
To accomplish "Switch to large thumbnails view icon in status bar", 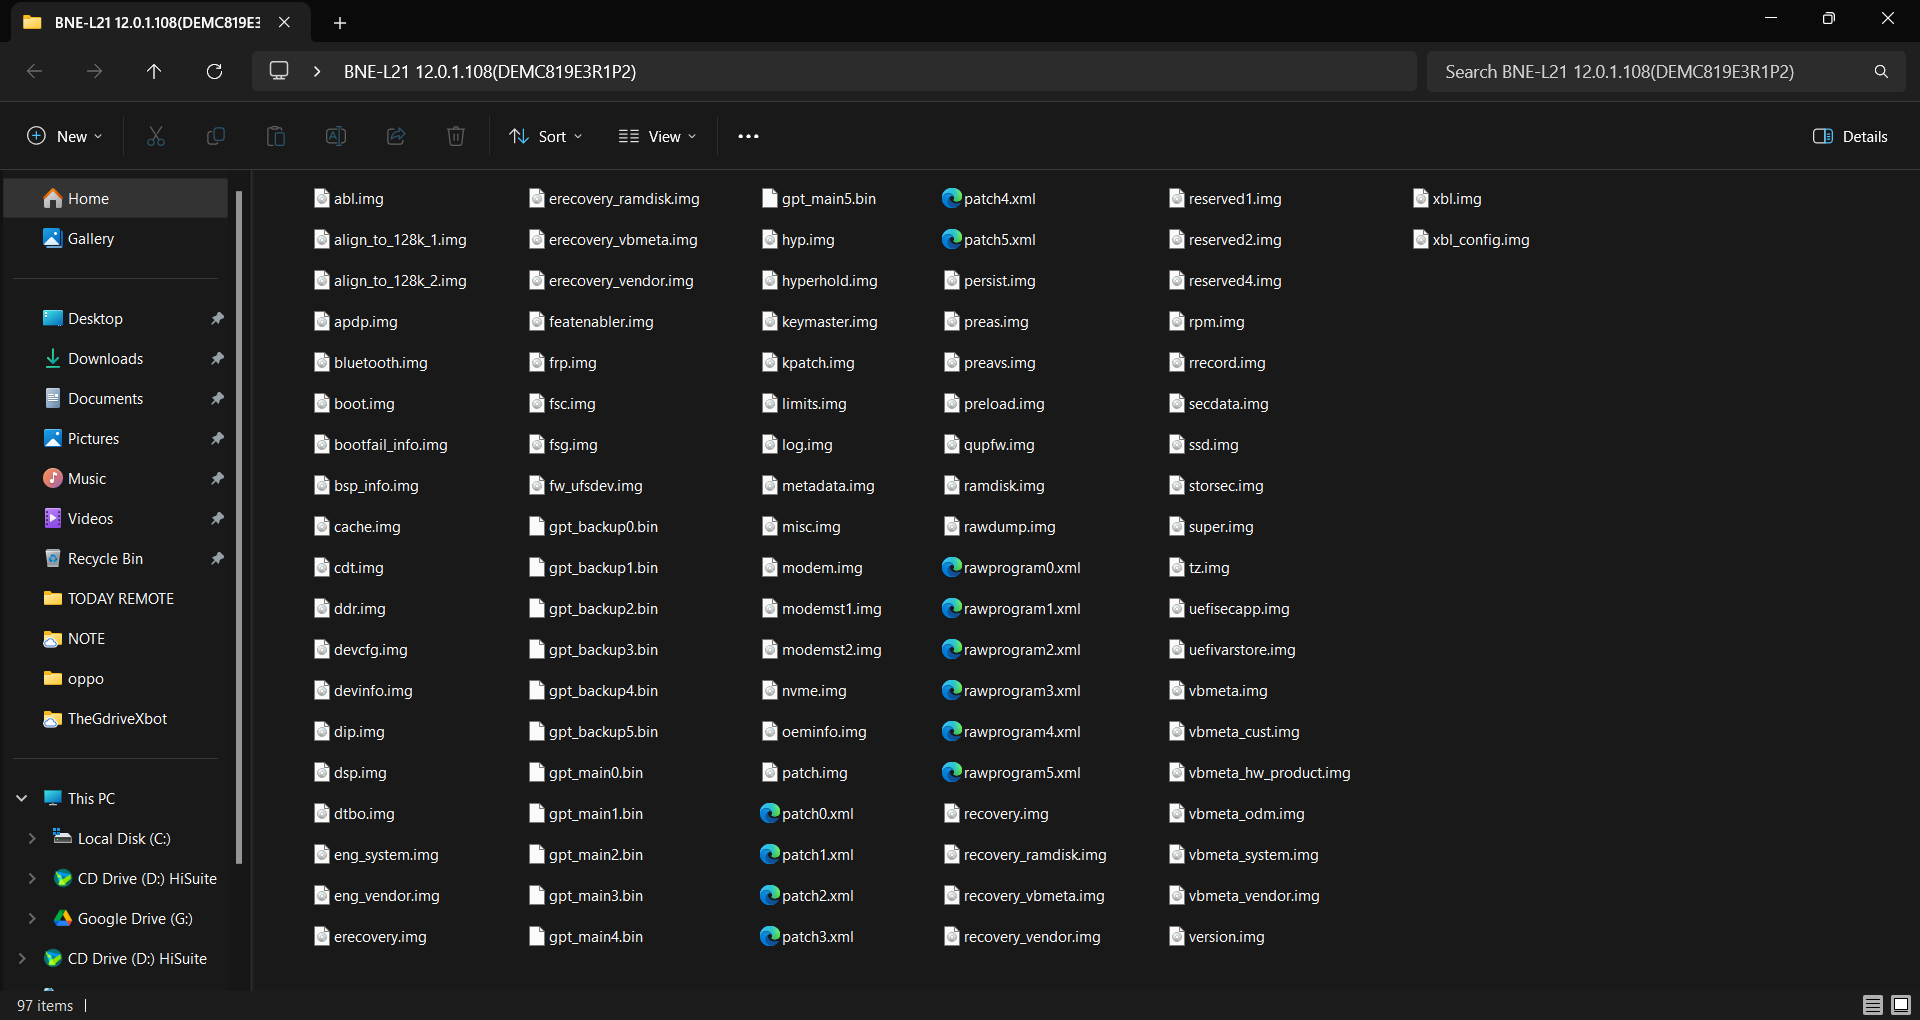I will [x=1901, y=1005].
